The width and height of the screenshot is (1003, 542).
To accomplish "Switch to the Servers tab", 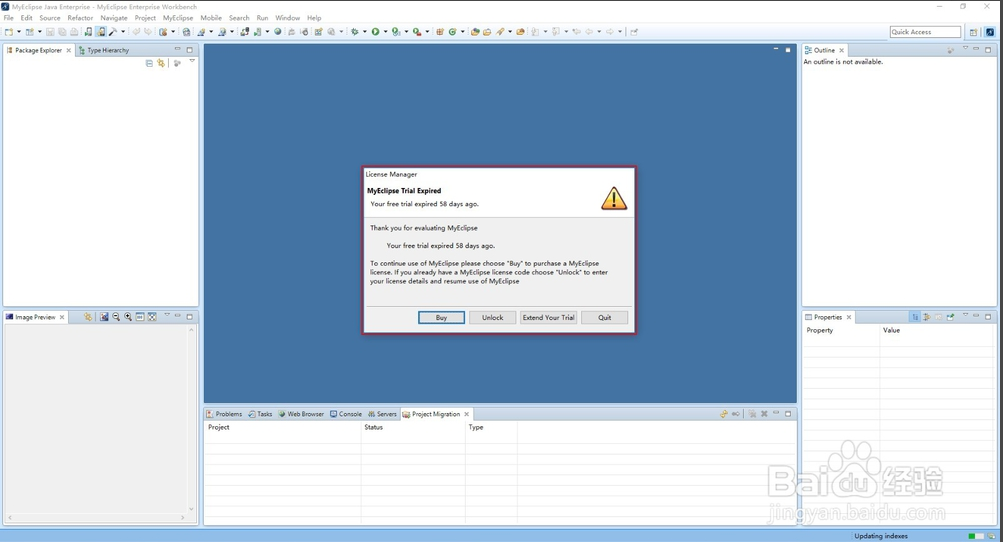I will click(383, 414).
